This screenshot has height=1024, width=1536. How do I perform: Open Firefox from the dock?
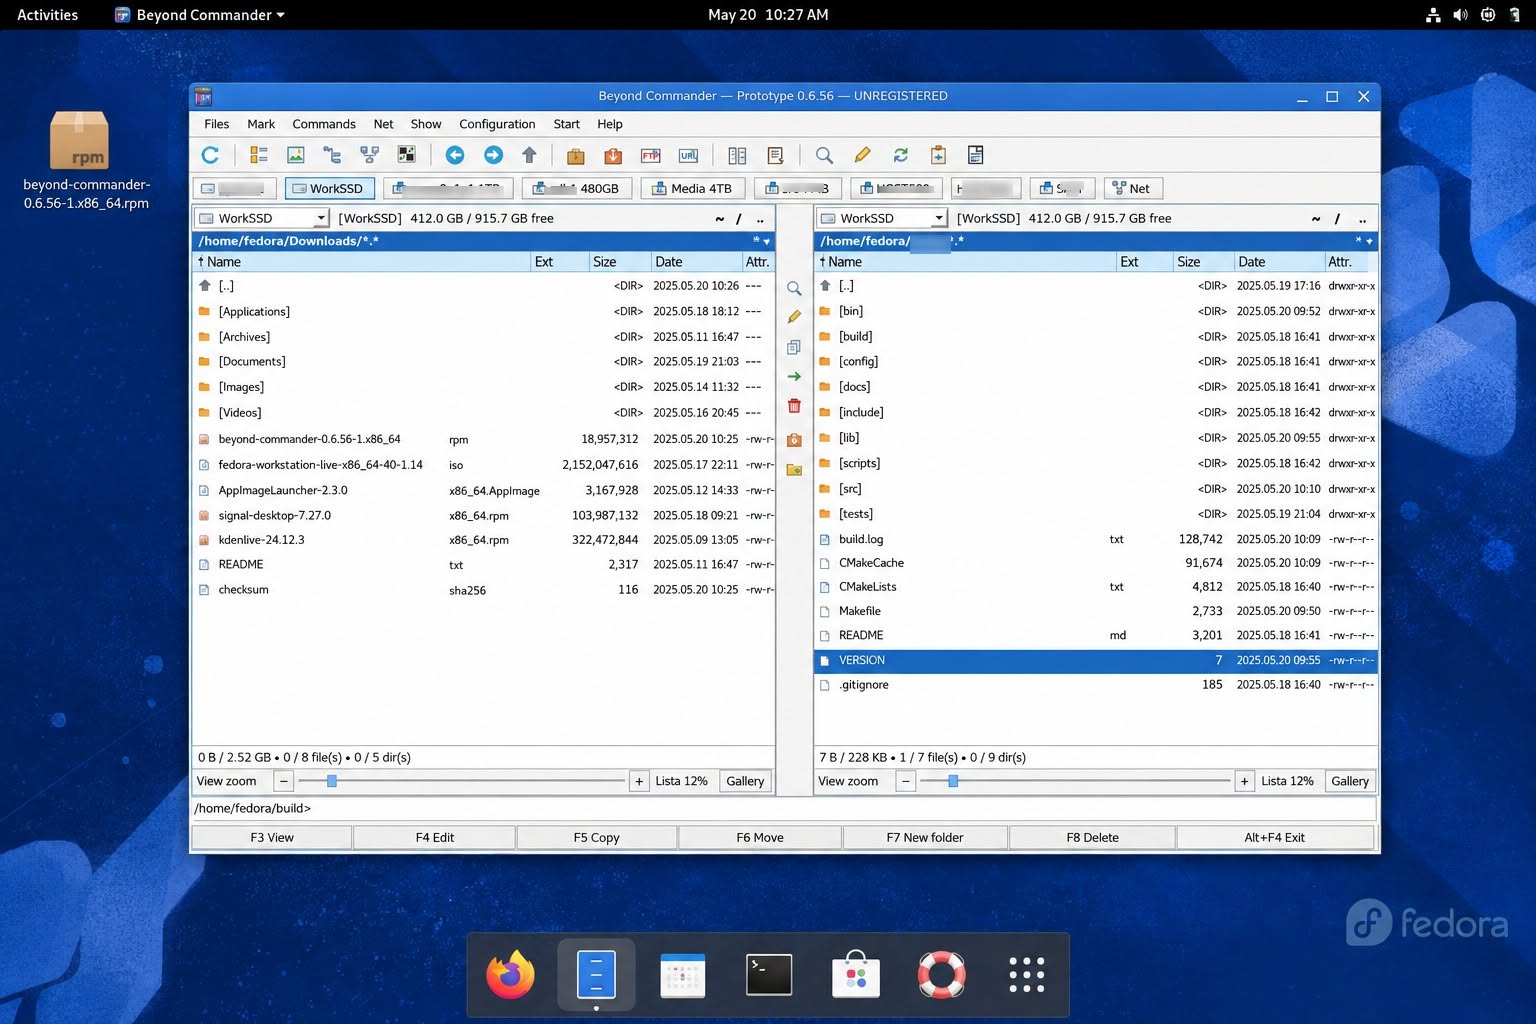tap(511, 975)
